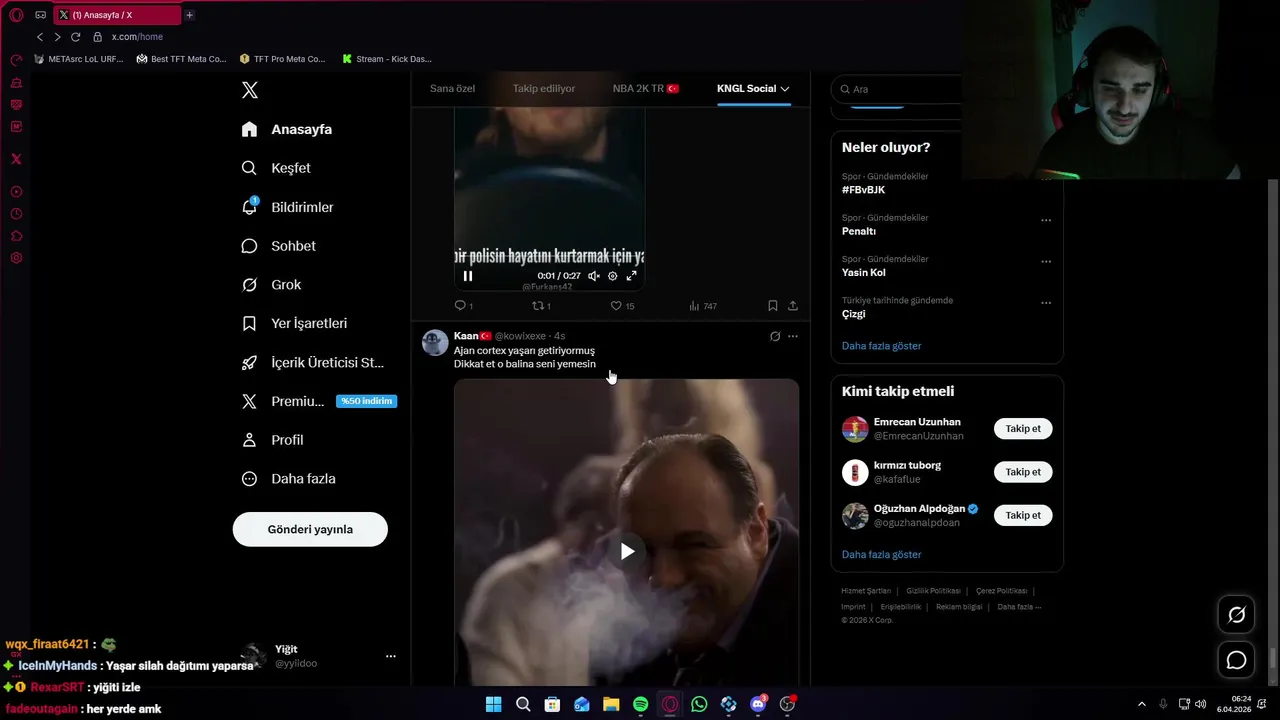Pause the playing video
The image size is (1280, 720).
468,276
